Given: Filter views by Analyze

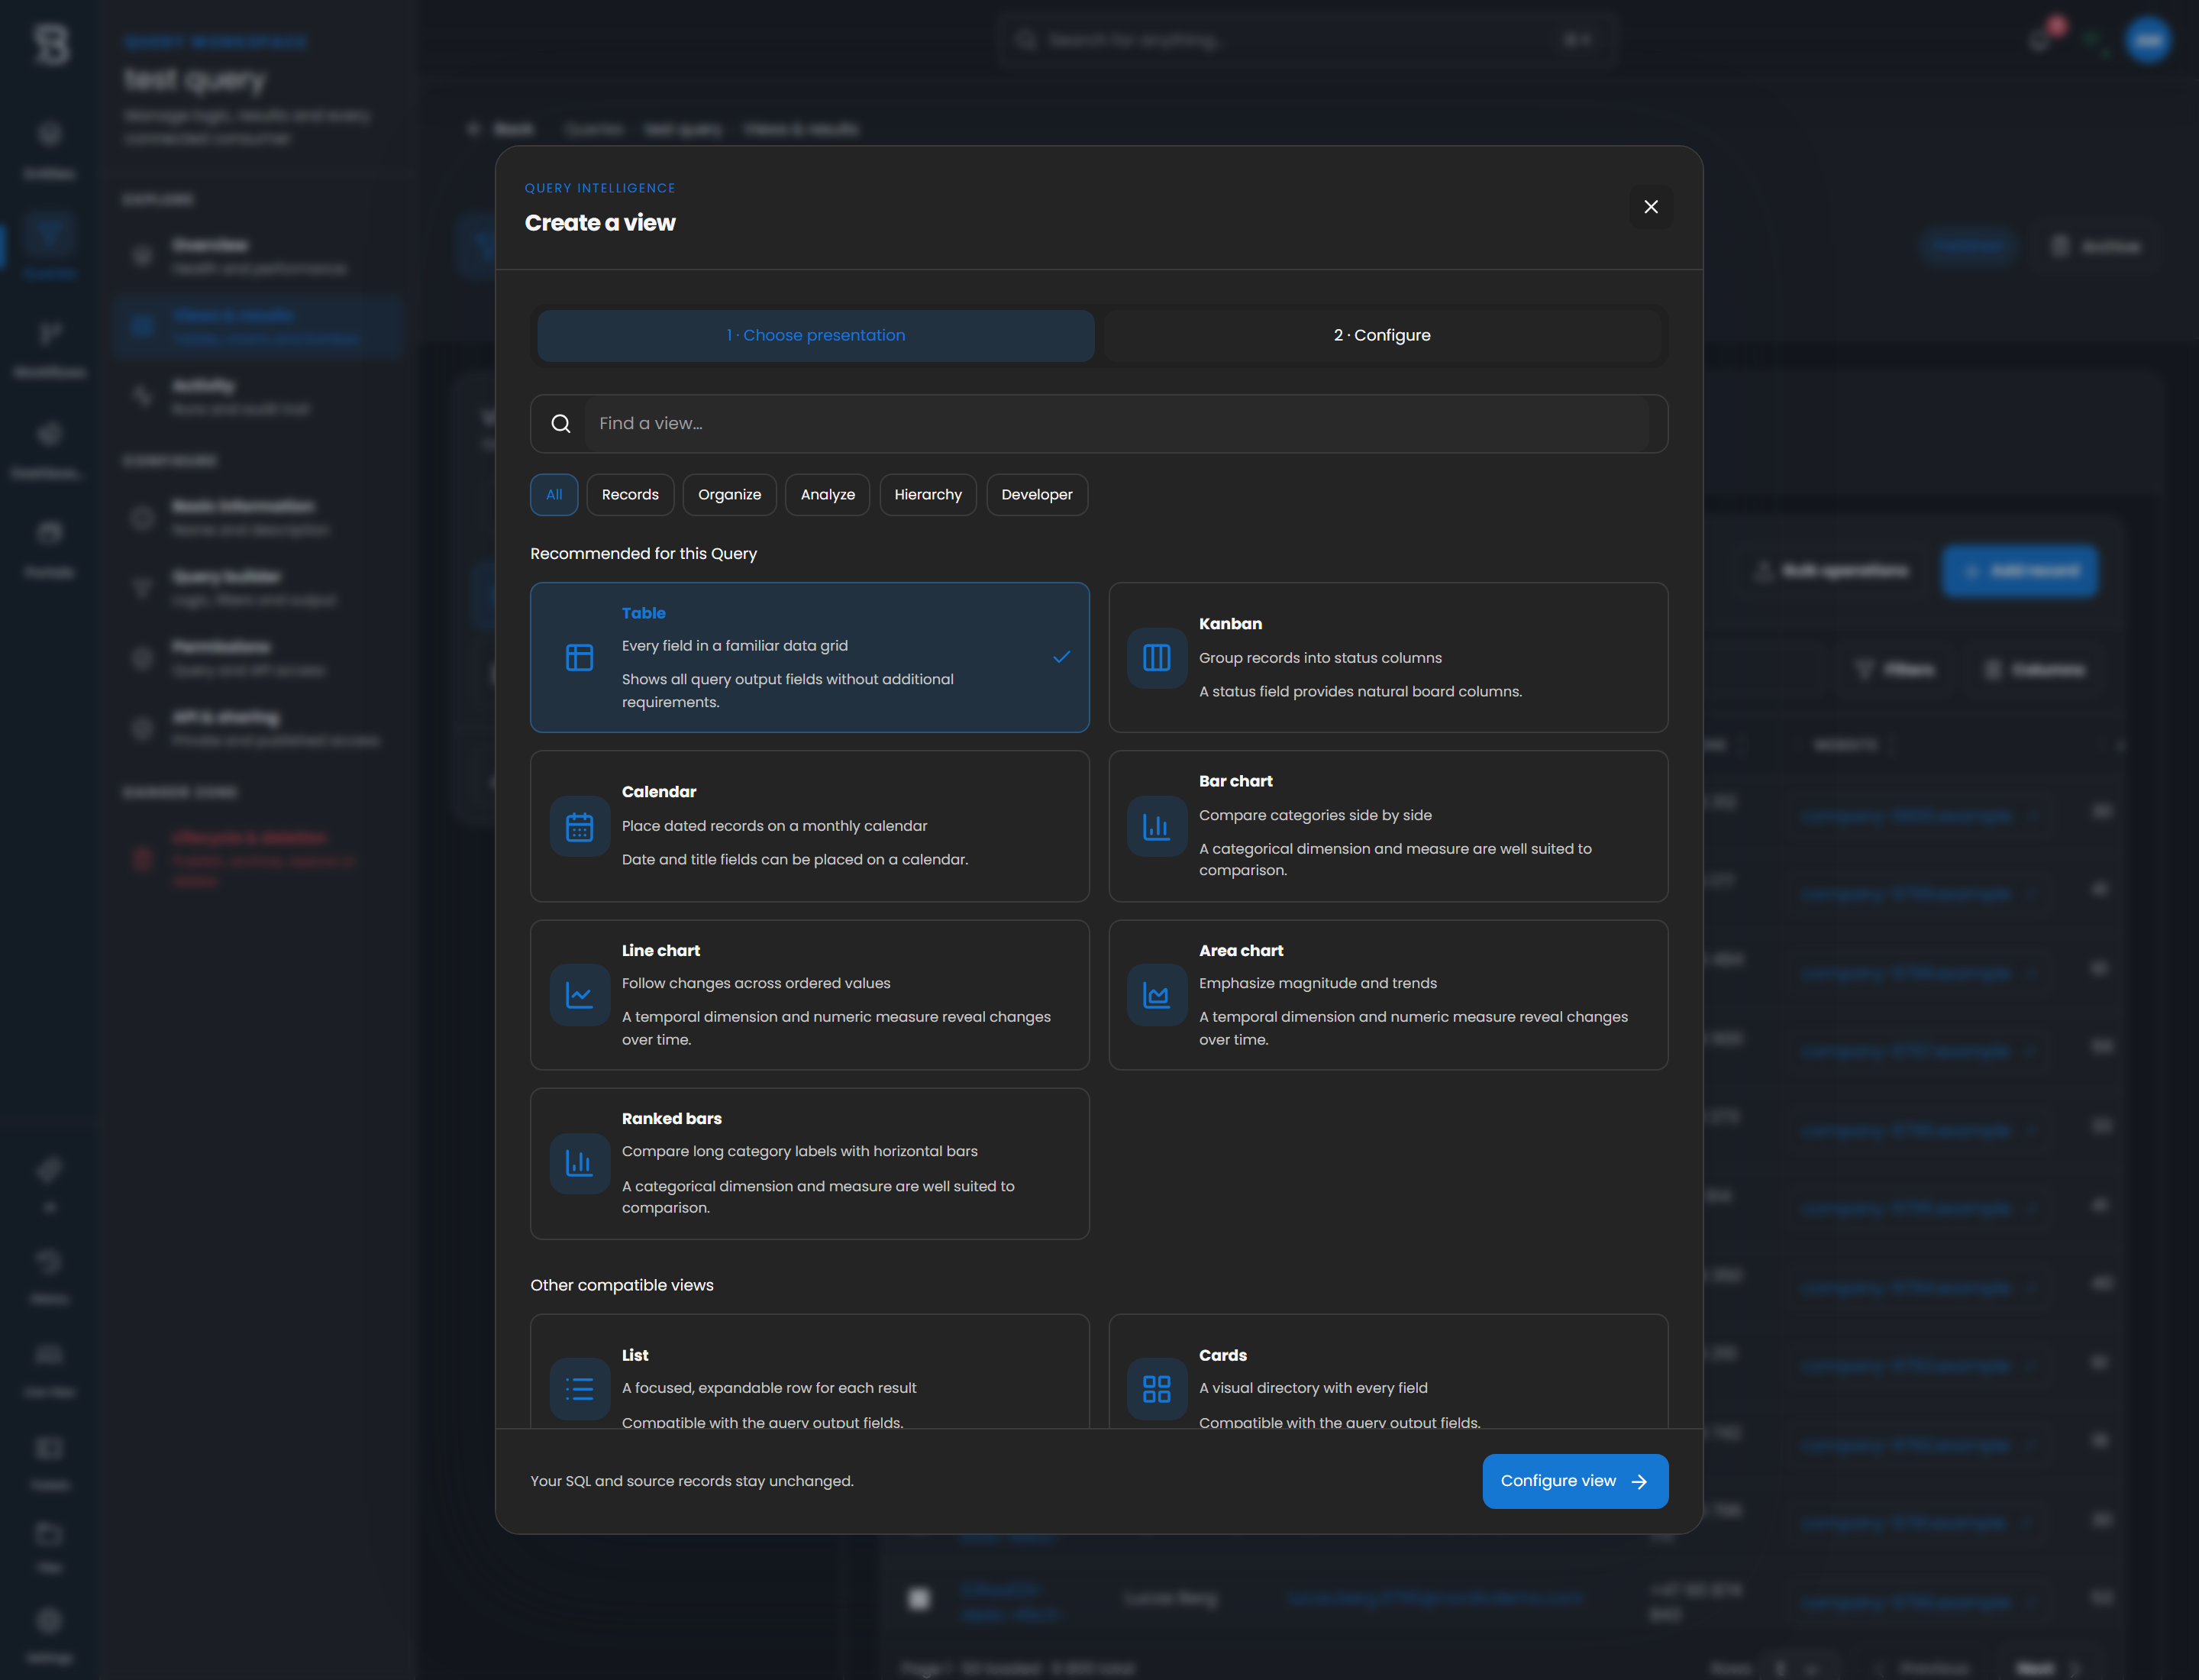Looking at the screenshot, I should (827, 494).
